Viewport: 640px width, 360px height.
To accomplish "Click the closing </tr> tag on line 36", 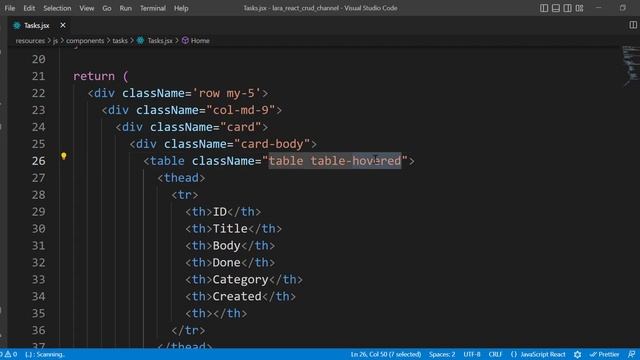I will 188,330.
